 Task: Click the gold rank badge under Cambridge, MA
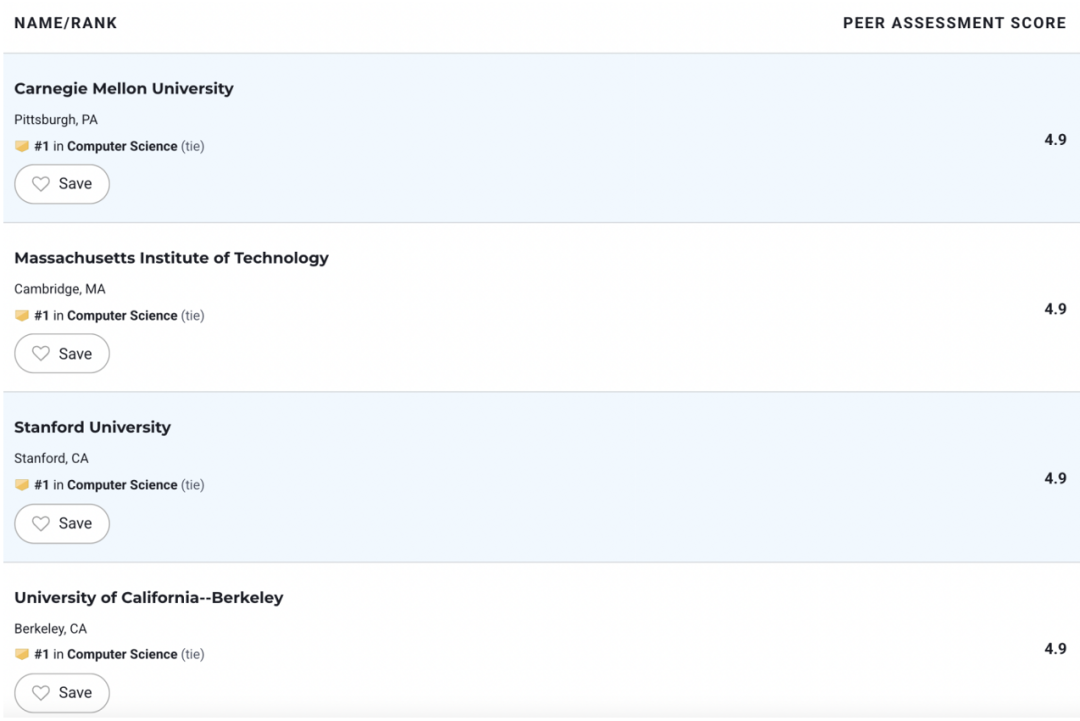click(22, 315)
